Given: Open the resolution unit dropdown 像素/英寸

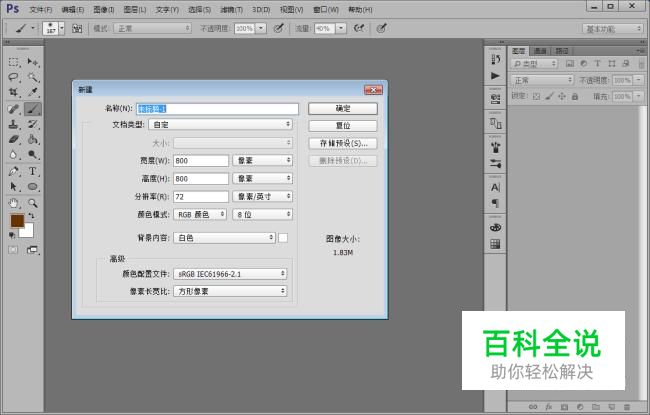Looking at the screenshot, I should (x=262, y=197).
